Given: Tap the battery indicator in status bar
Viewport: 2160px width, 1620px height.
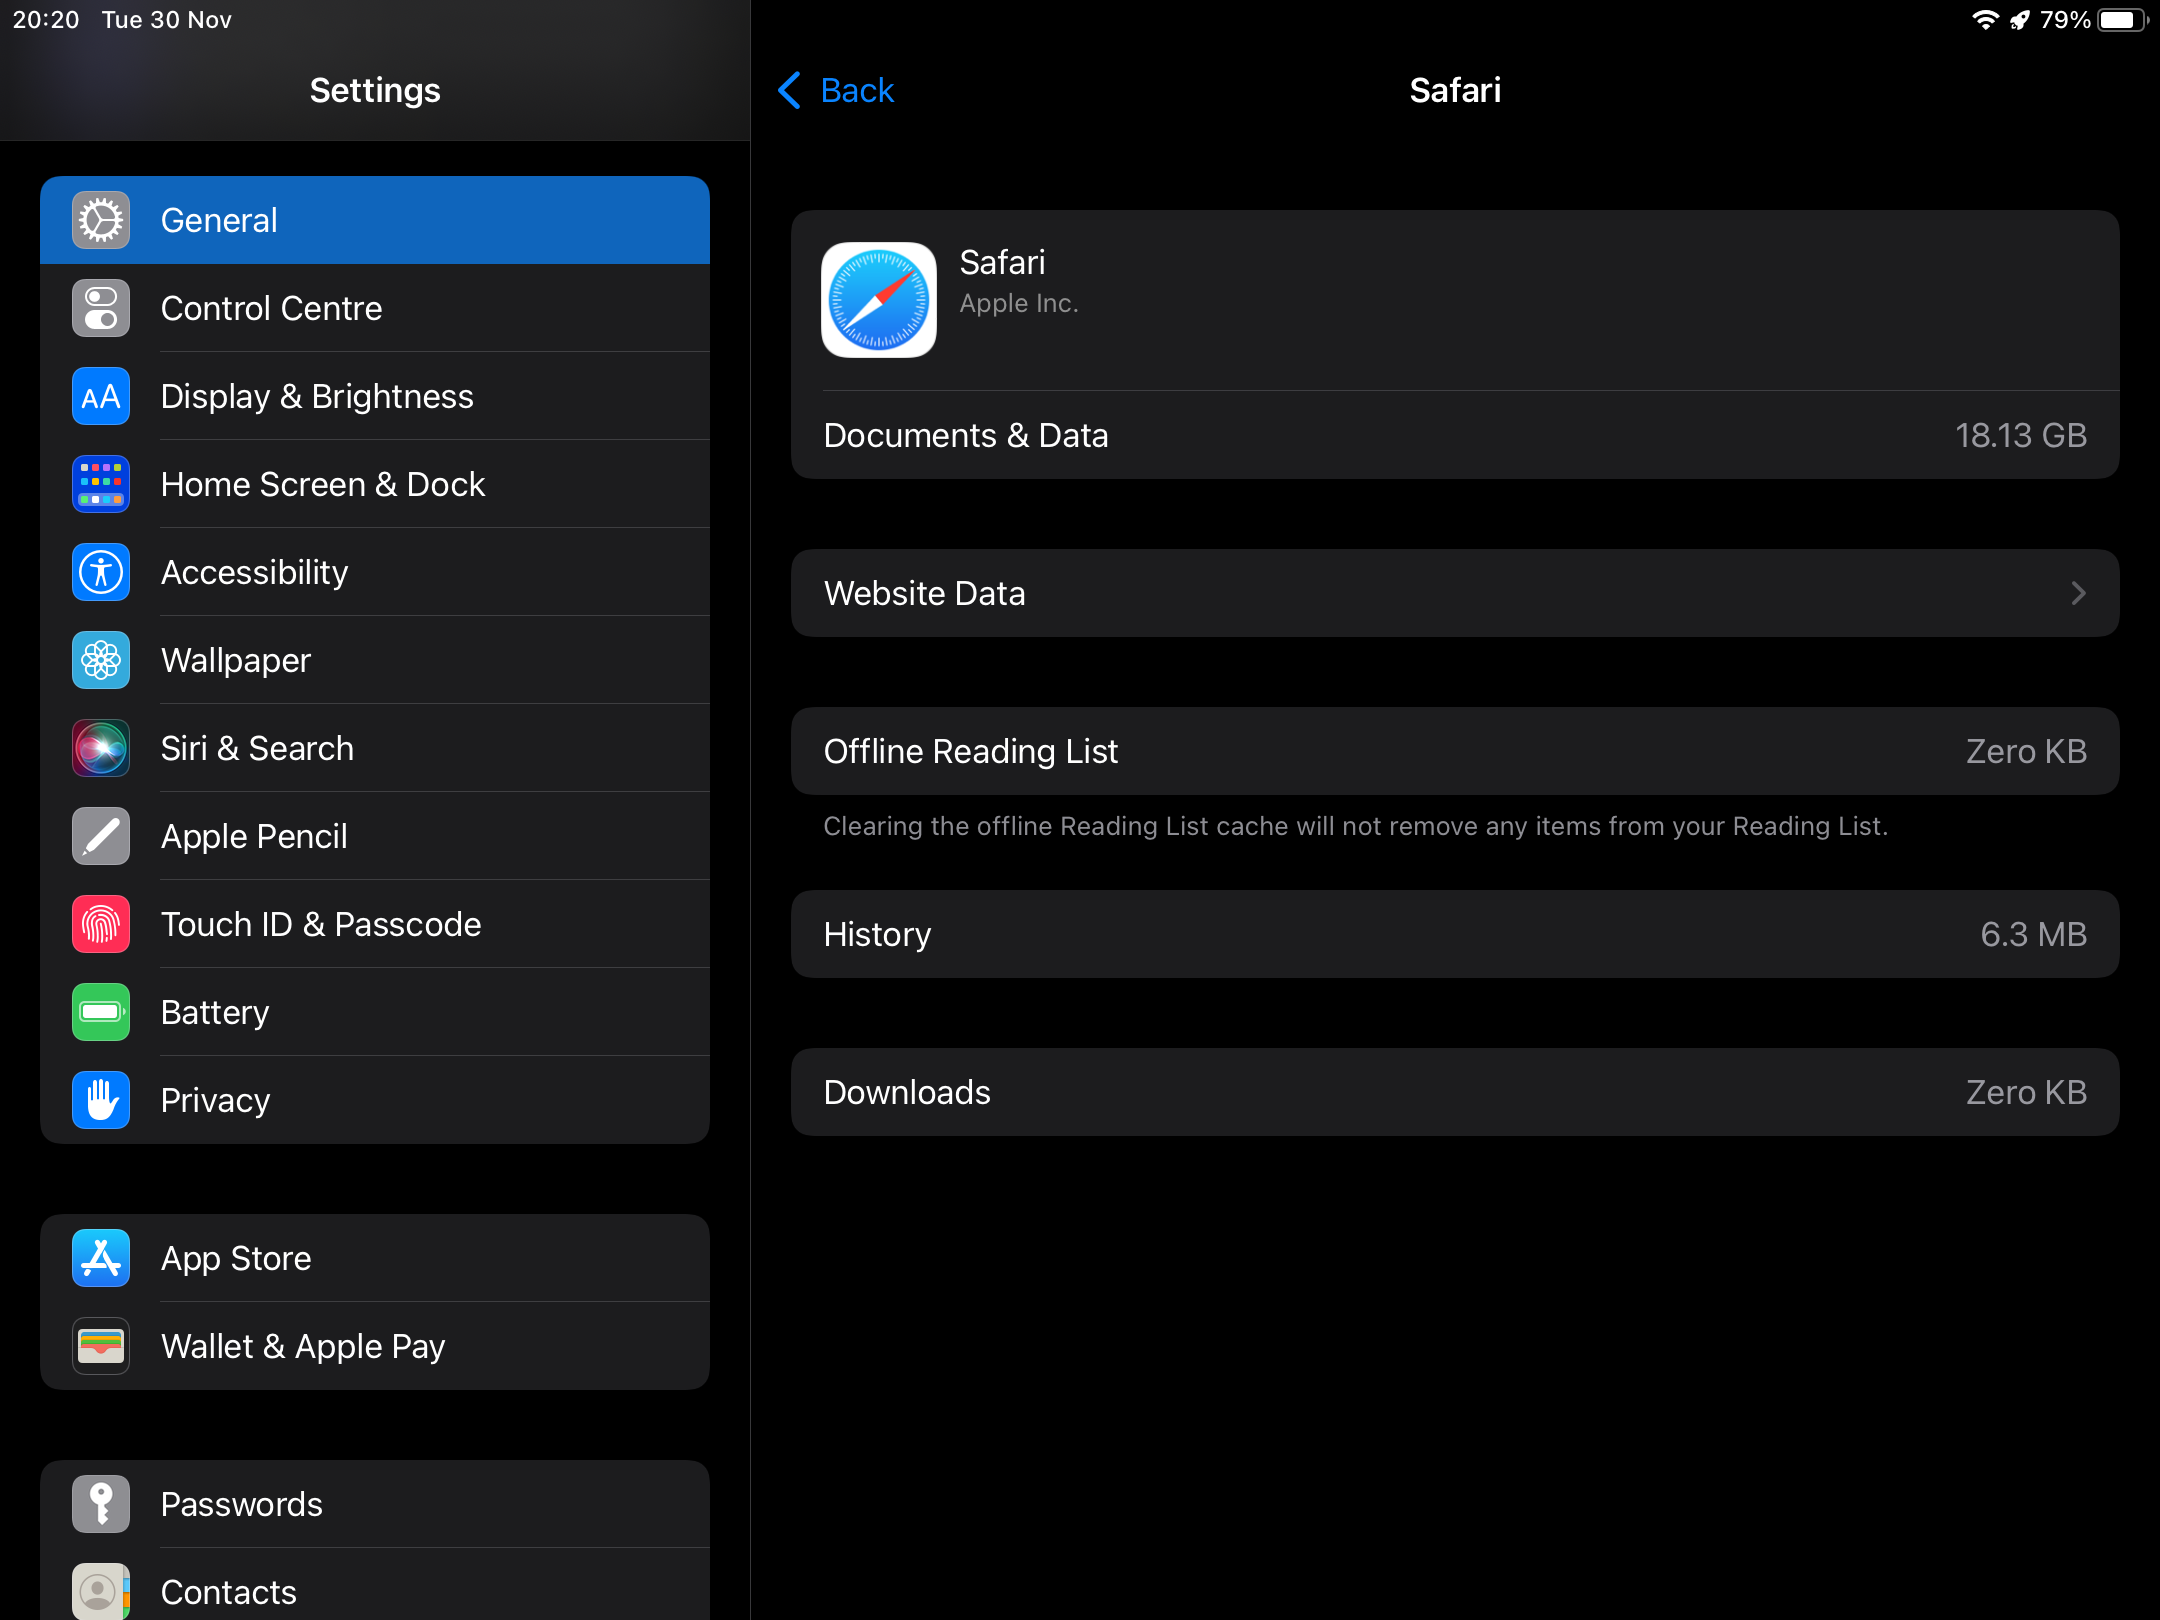Looking at the screenshot, I should point(2123,20).
